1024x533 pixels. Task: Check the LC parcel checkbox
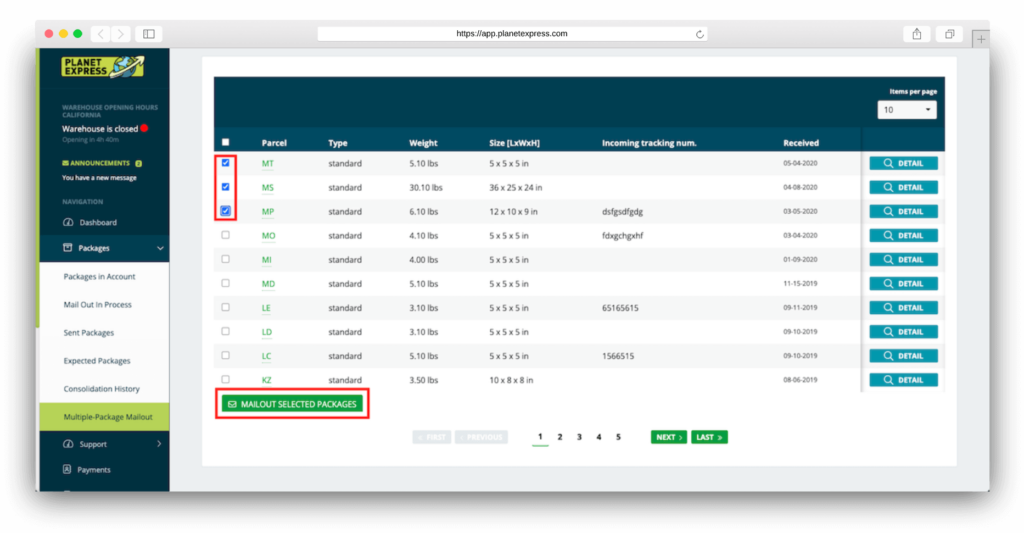[225, 355]
